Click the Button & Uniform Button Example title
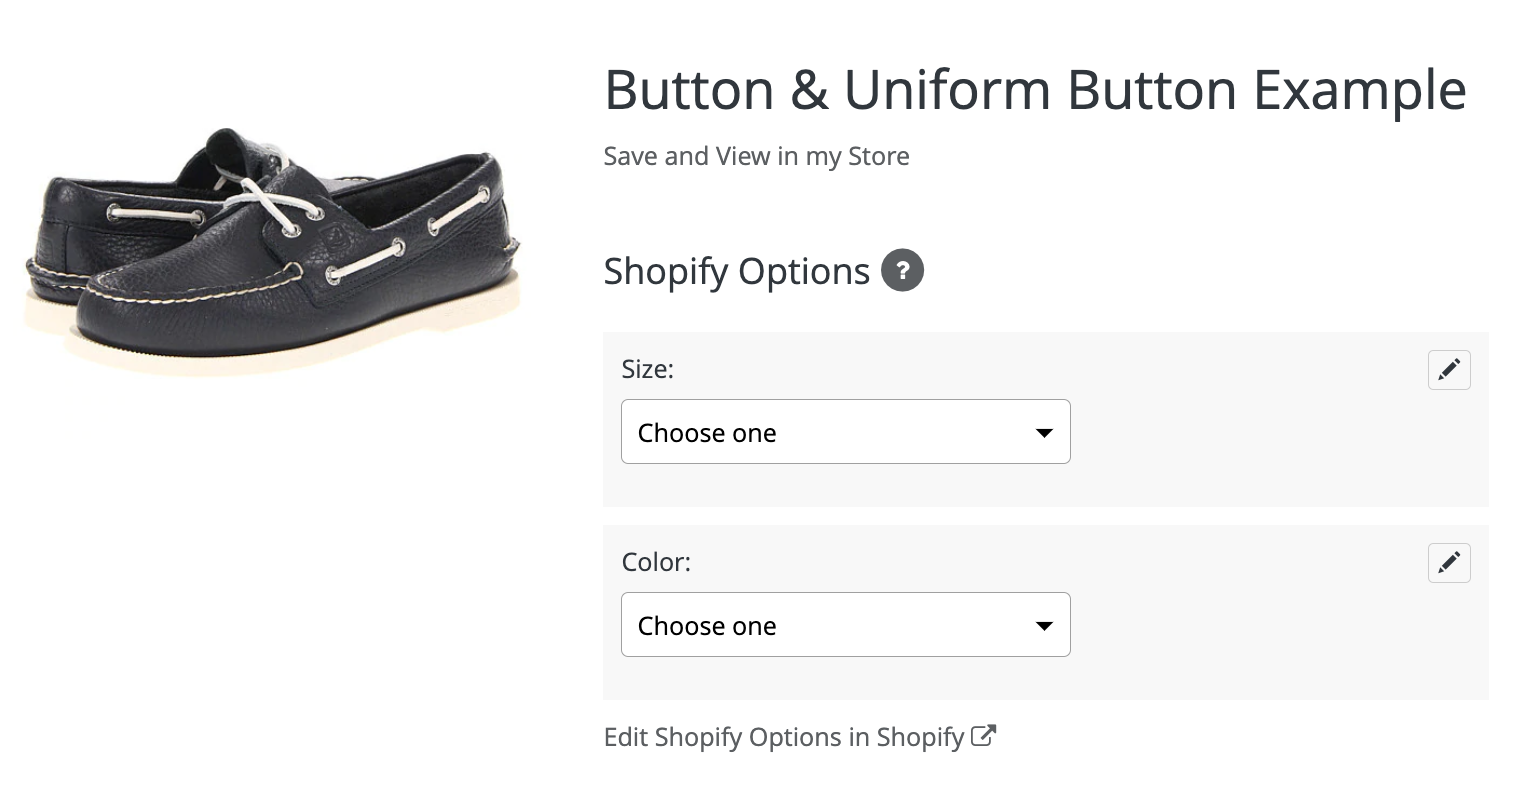The height and width of the screenshot is (792, 1516). [x=1035, y=90]
